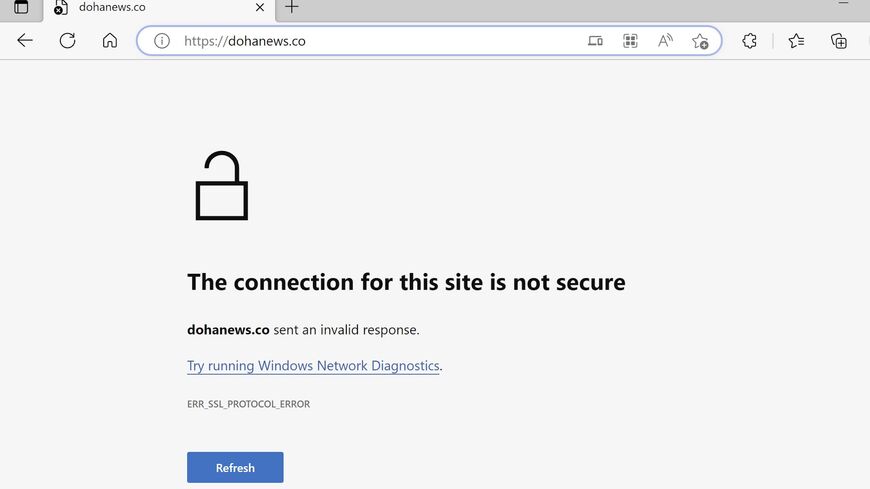
Task: Click the open padlock illustration
Action: tap(221, 186)
